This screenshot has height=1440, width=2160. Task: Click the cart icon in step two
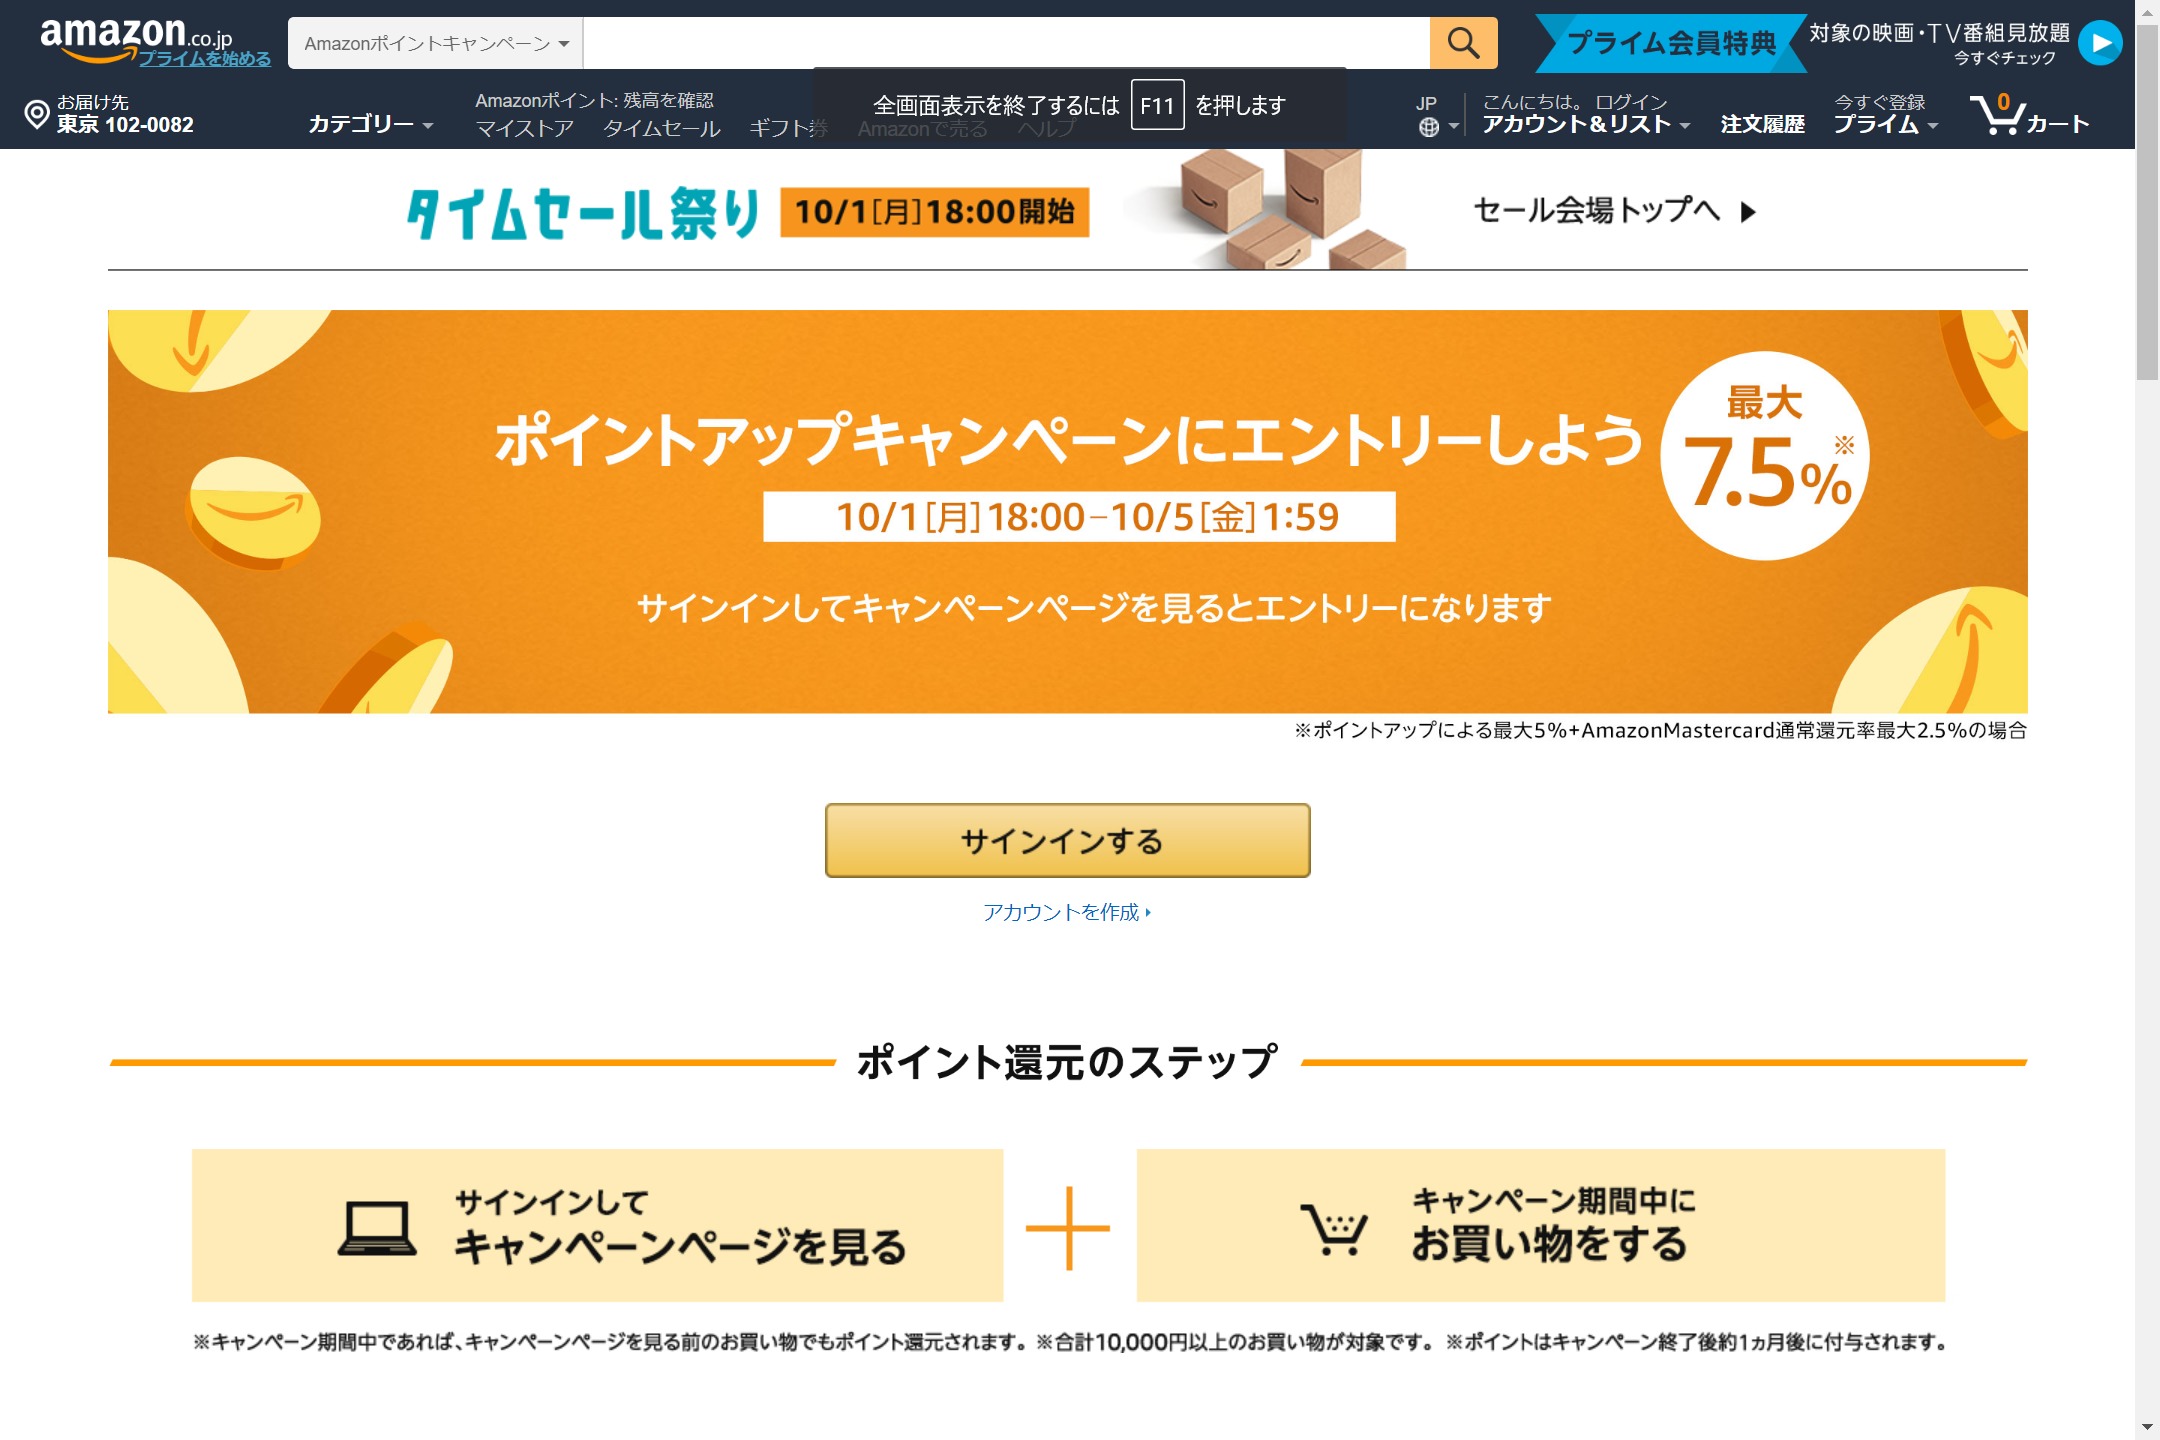[x=1334, y=1229]
